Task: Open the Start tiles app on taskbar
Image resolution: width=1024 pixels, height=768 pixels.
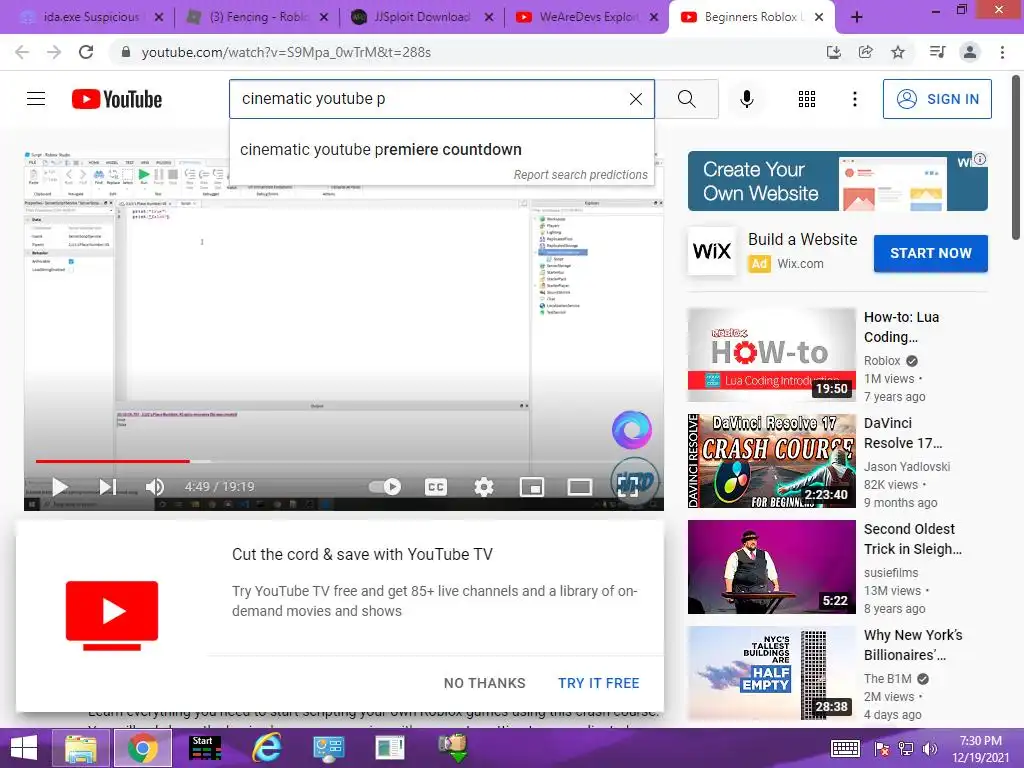Action: [x=205, y=748]
